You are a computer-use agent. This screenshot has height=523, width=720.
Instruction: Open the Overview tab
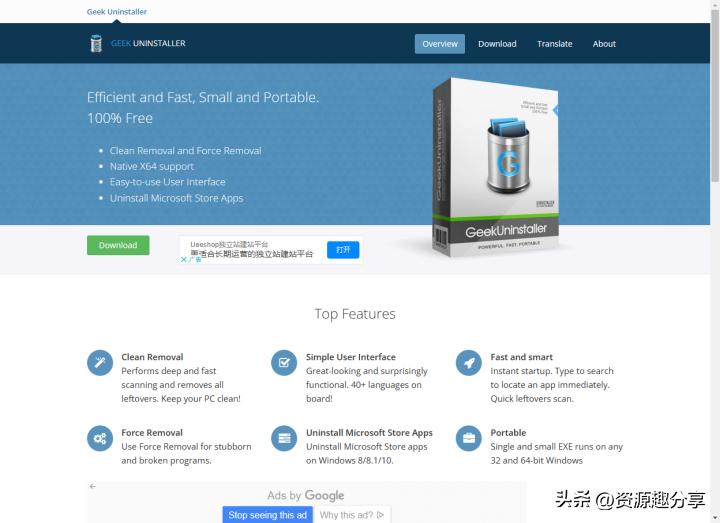pos(439,44)
